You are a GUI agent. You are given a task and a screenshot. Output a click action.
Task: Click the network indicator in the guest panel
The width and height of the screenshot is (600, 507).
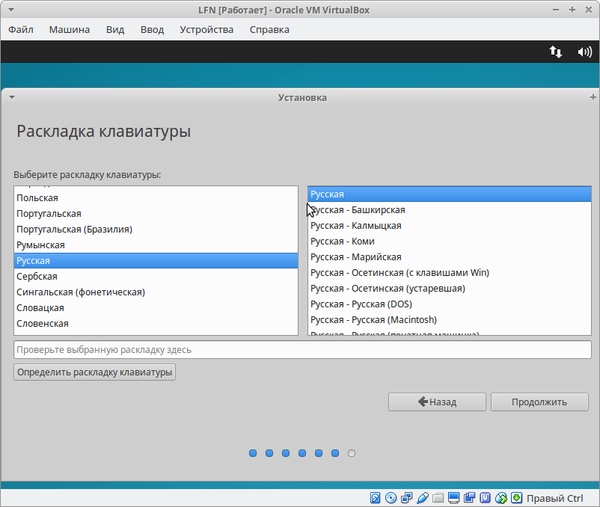(x=555, y=52)
